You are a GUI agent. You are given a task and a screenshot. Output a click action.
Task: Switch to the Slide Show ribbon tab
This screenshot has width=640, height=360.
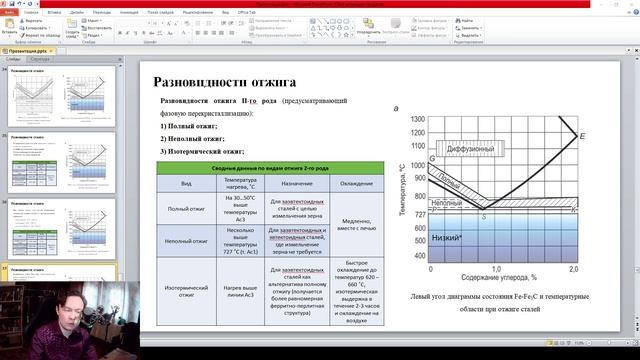tap(160, 13)
